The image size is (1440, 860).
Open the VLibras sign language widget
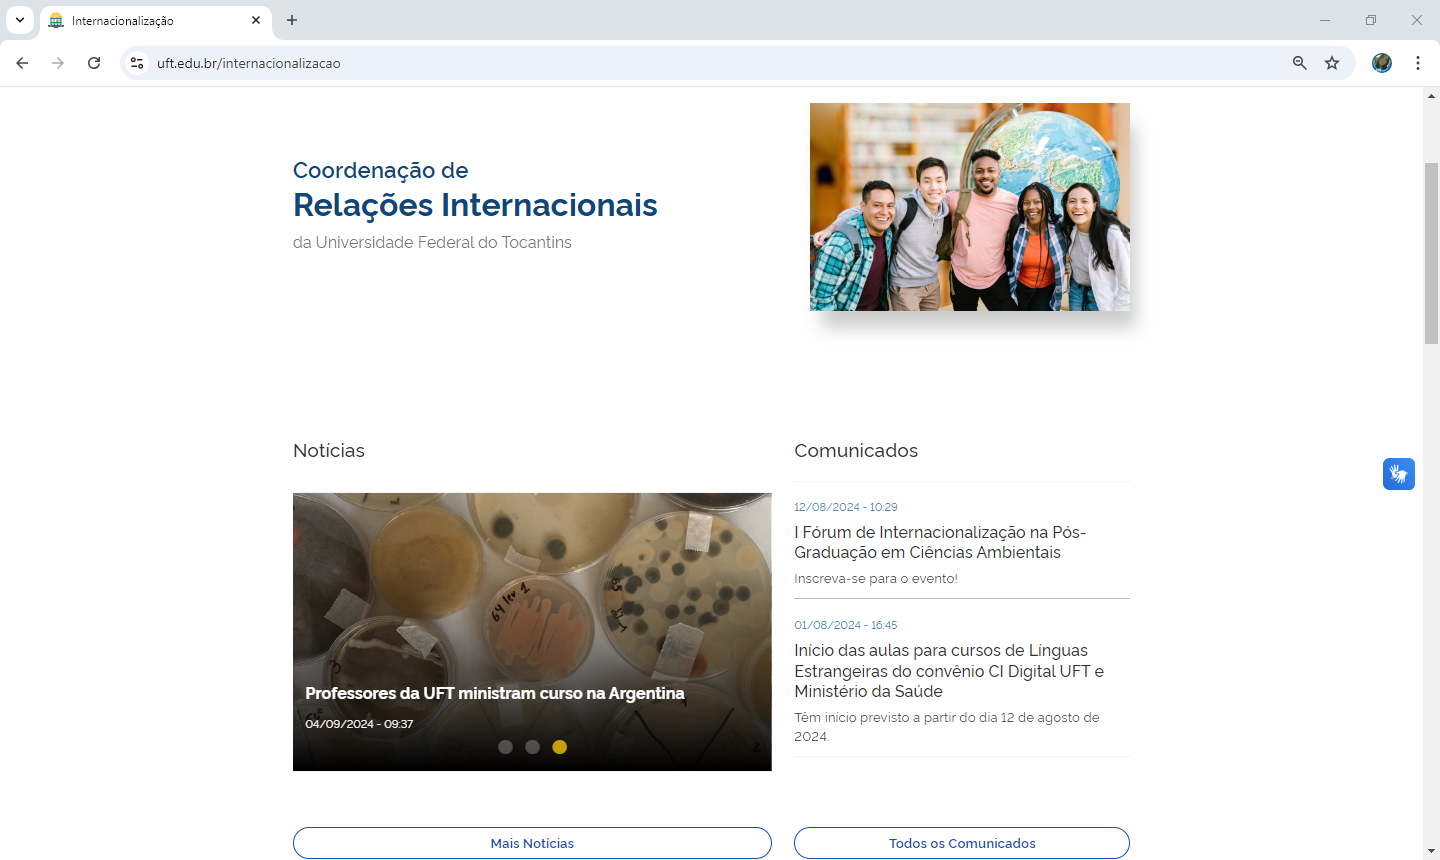(x=1398, y=474)
